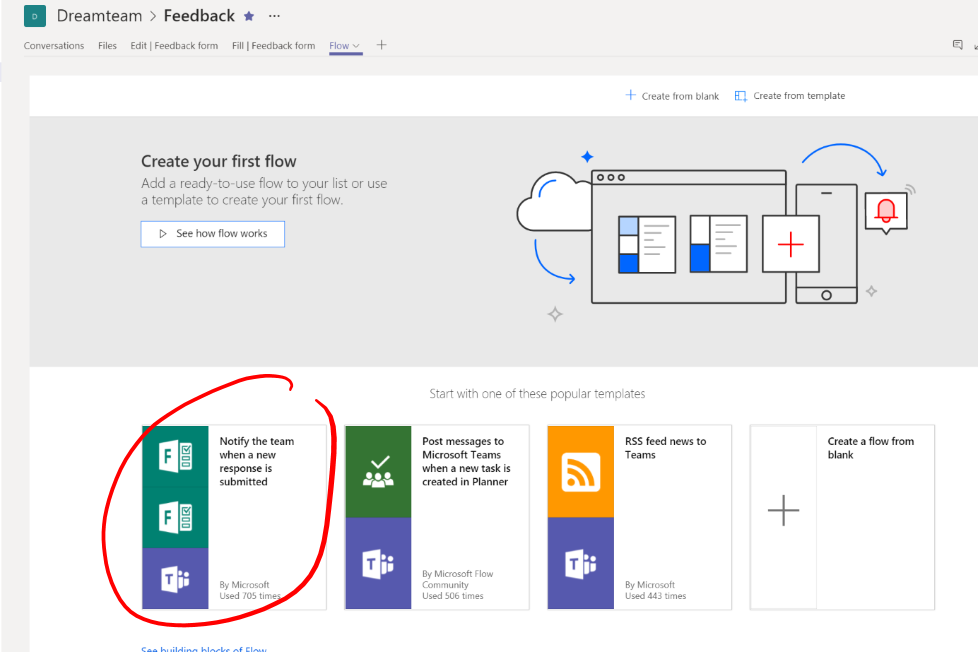Open the Fill | Feedback form tab
The height and width of the screenshot is (652, 978).
coord(273,46)
